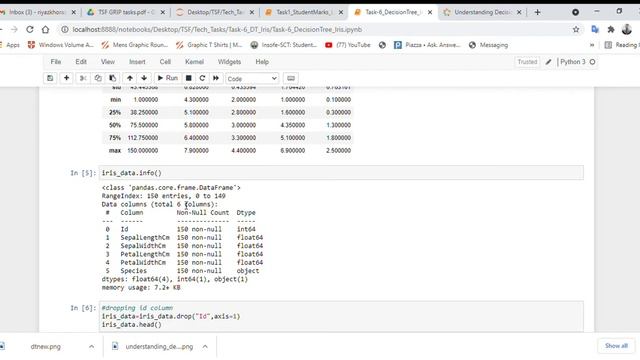
Task: Paste cells below icon in the toolbar
Action: 113,78
